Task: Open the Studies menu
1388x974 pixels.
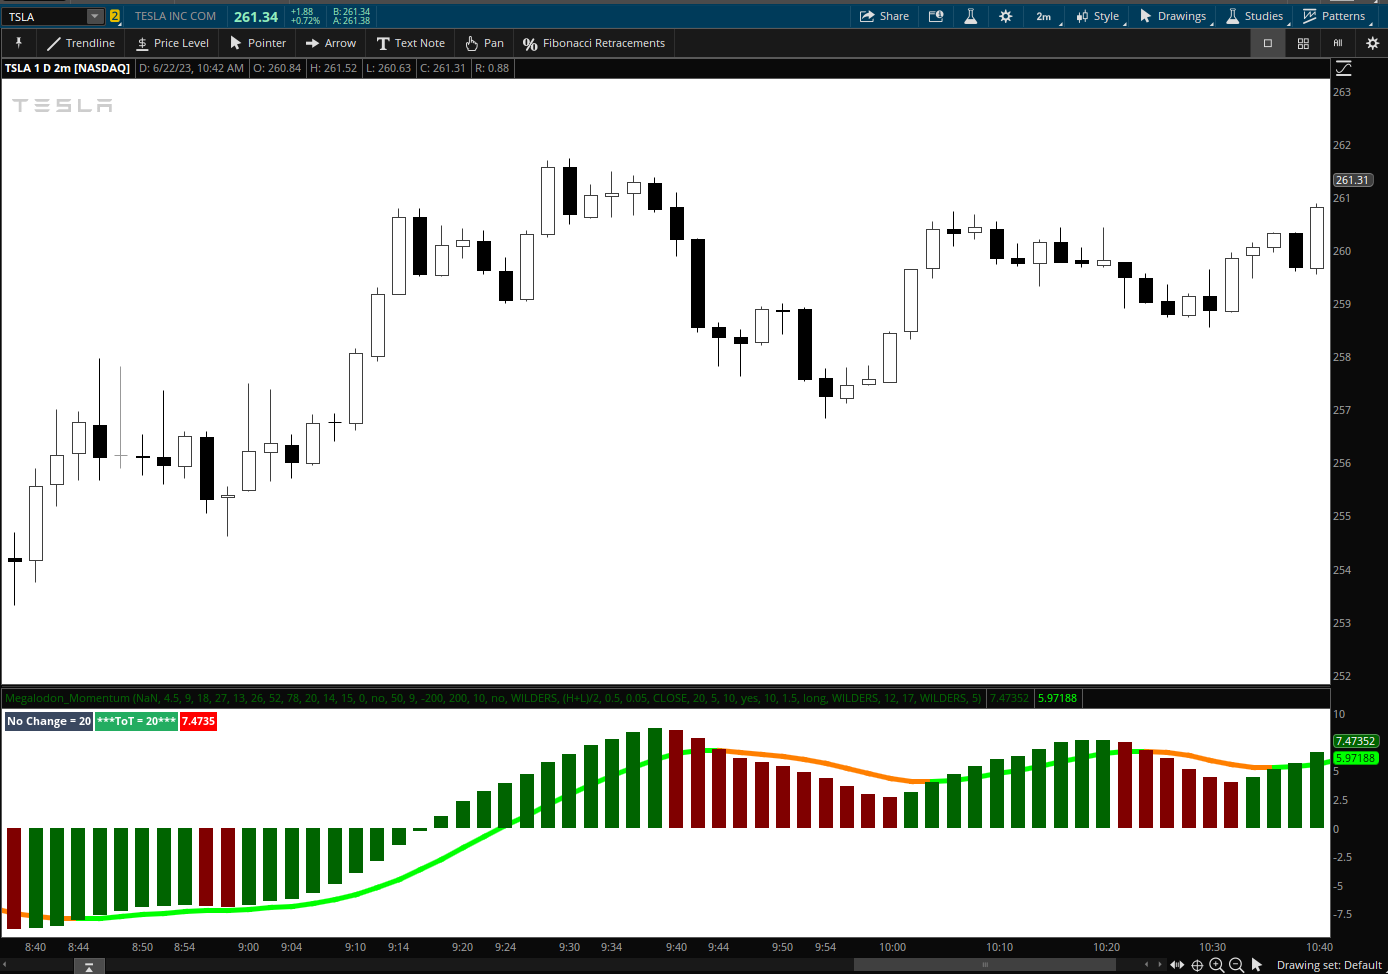Action: point(1254,16)
